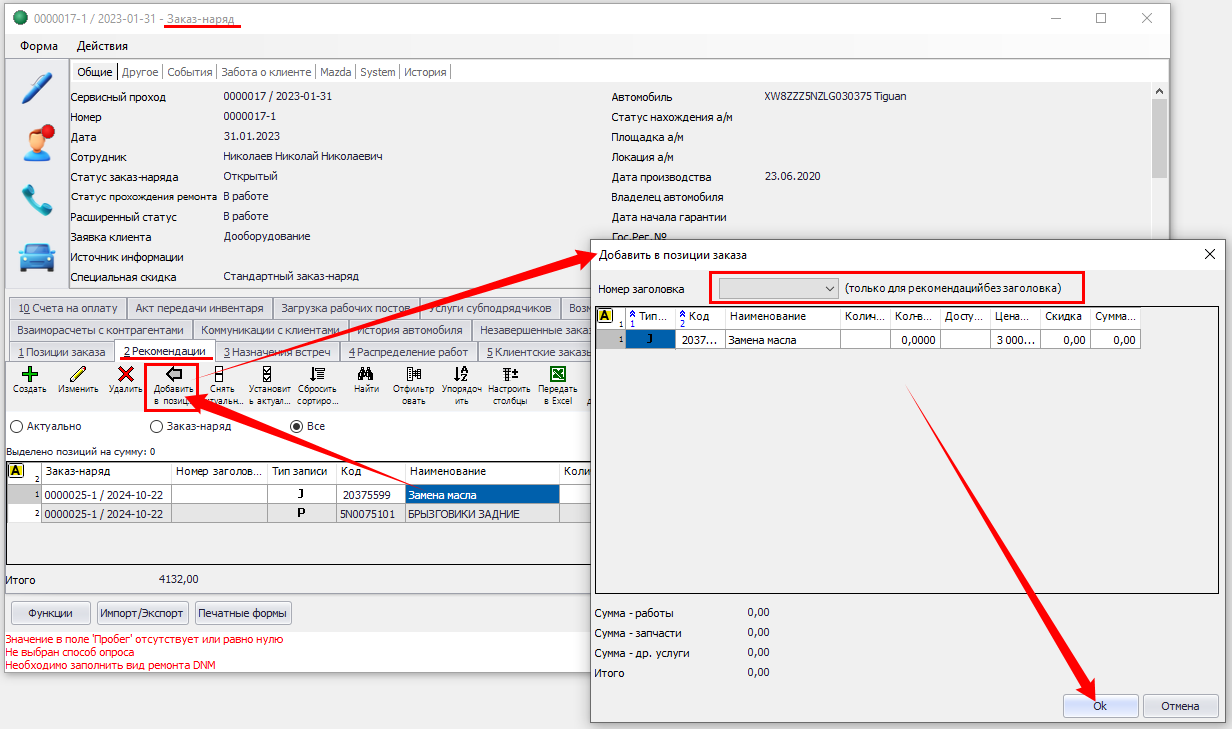Image resolution: width=1232 pixels, height=729 pixels.
Task: Open the Печатные формы button
Action: [x=243, y=613]
